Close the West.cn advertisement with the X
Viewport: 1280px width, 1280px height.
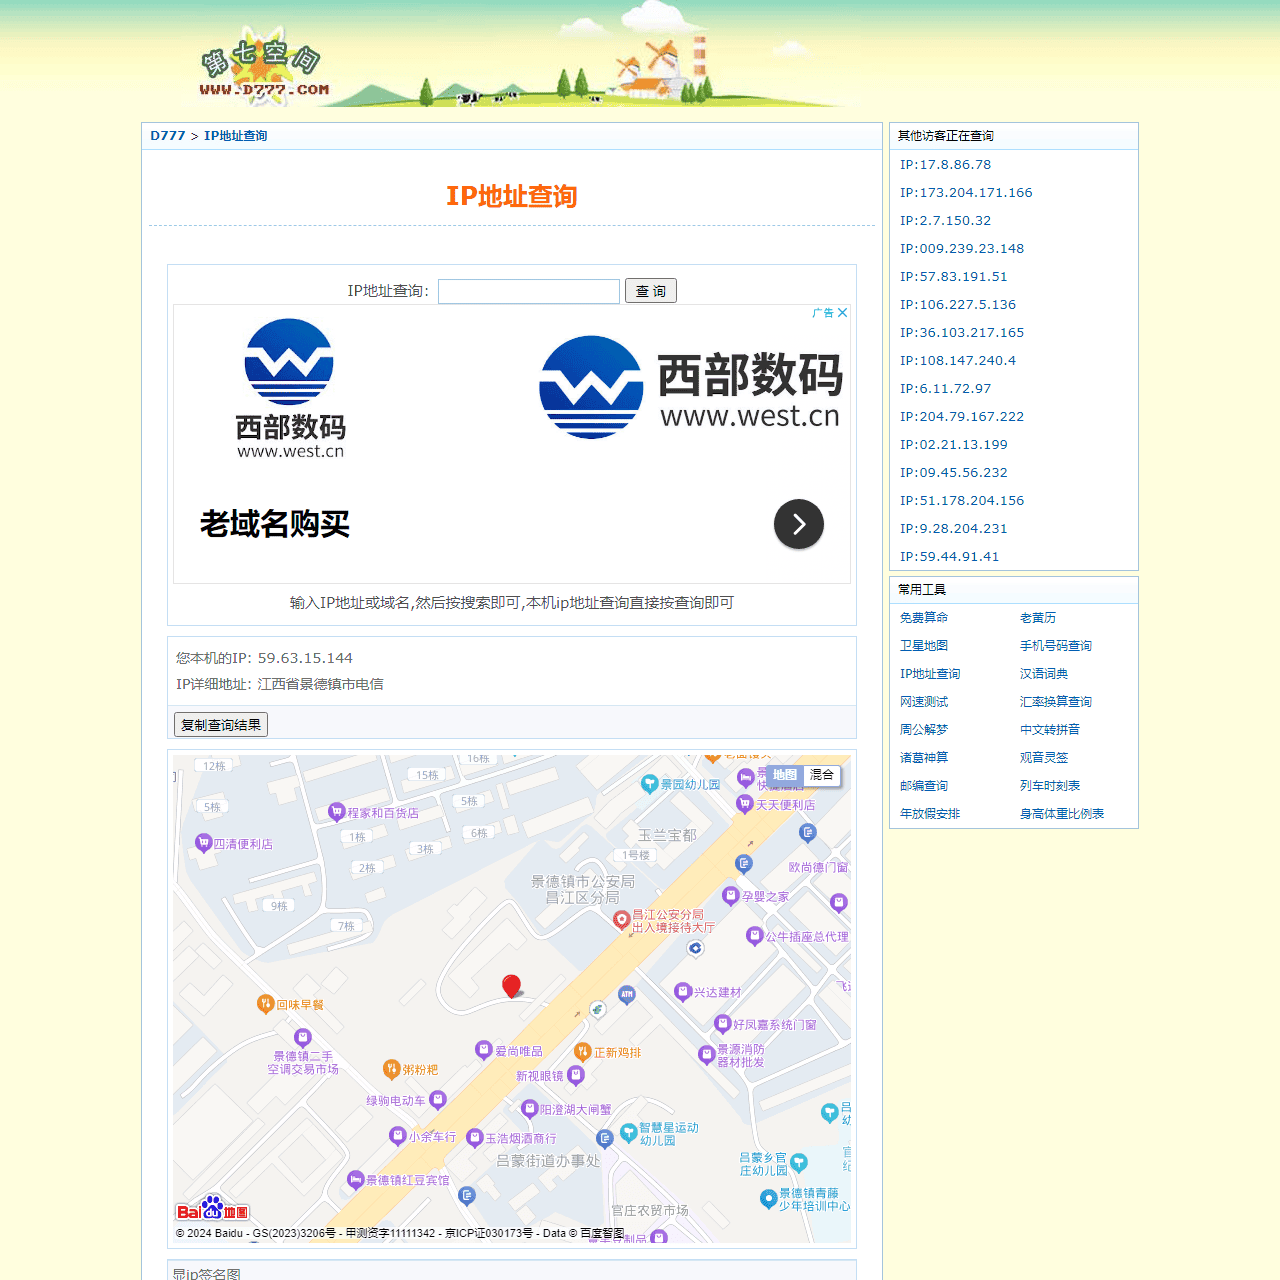coord(843,313)
